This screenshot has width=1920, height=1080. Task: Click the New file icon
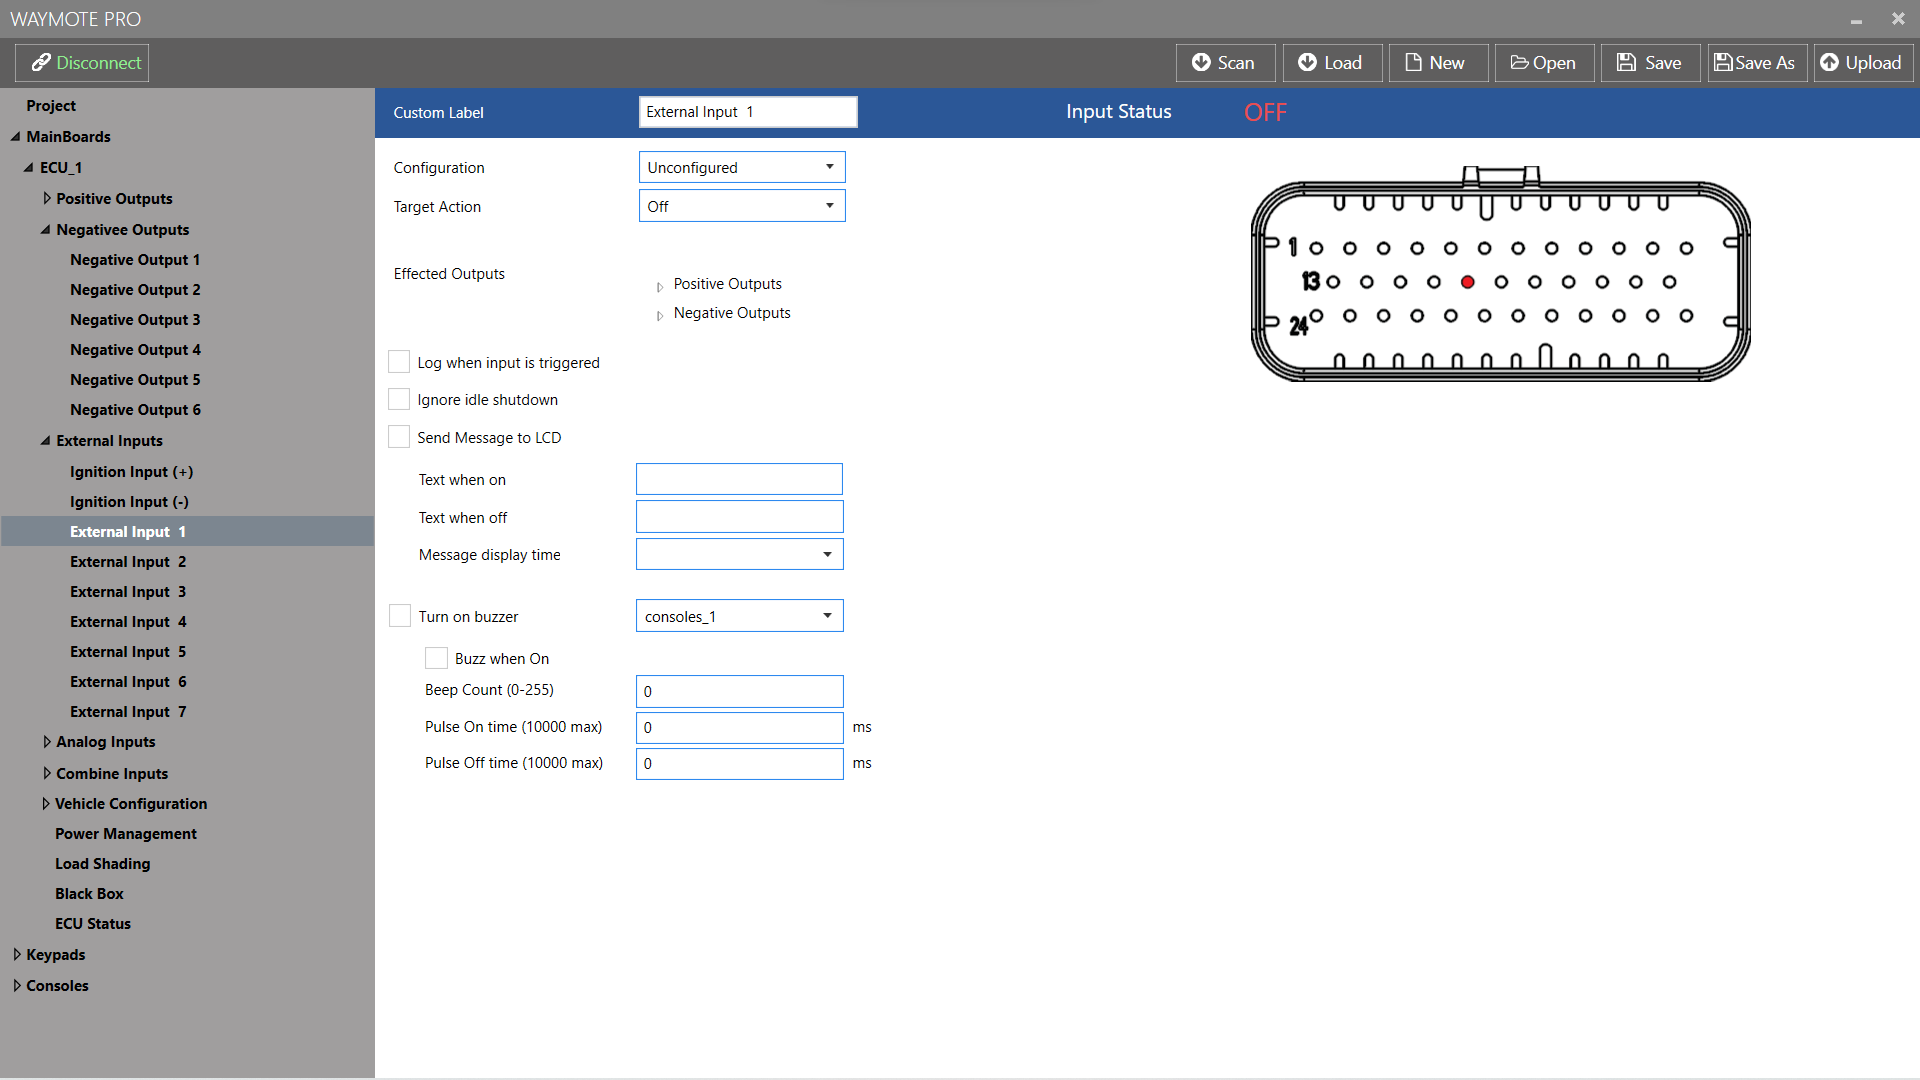(1413, 63)
